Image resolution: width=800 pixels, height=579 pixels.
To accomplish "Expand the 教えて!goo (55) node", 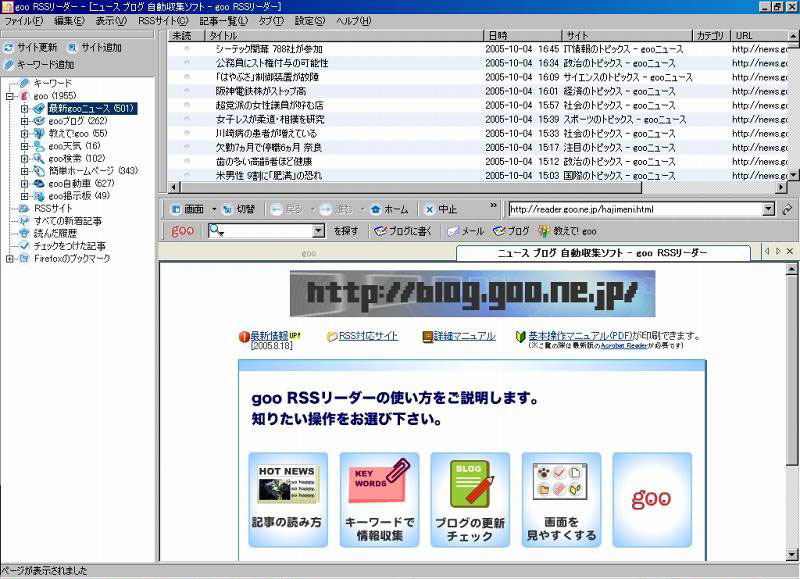I will [24, 134].
